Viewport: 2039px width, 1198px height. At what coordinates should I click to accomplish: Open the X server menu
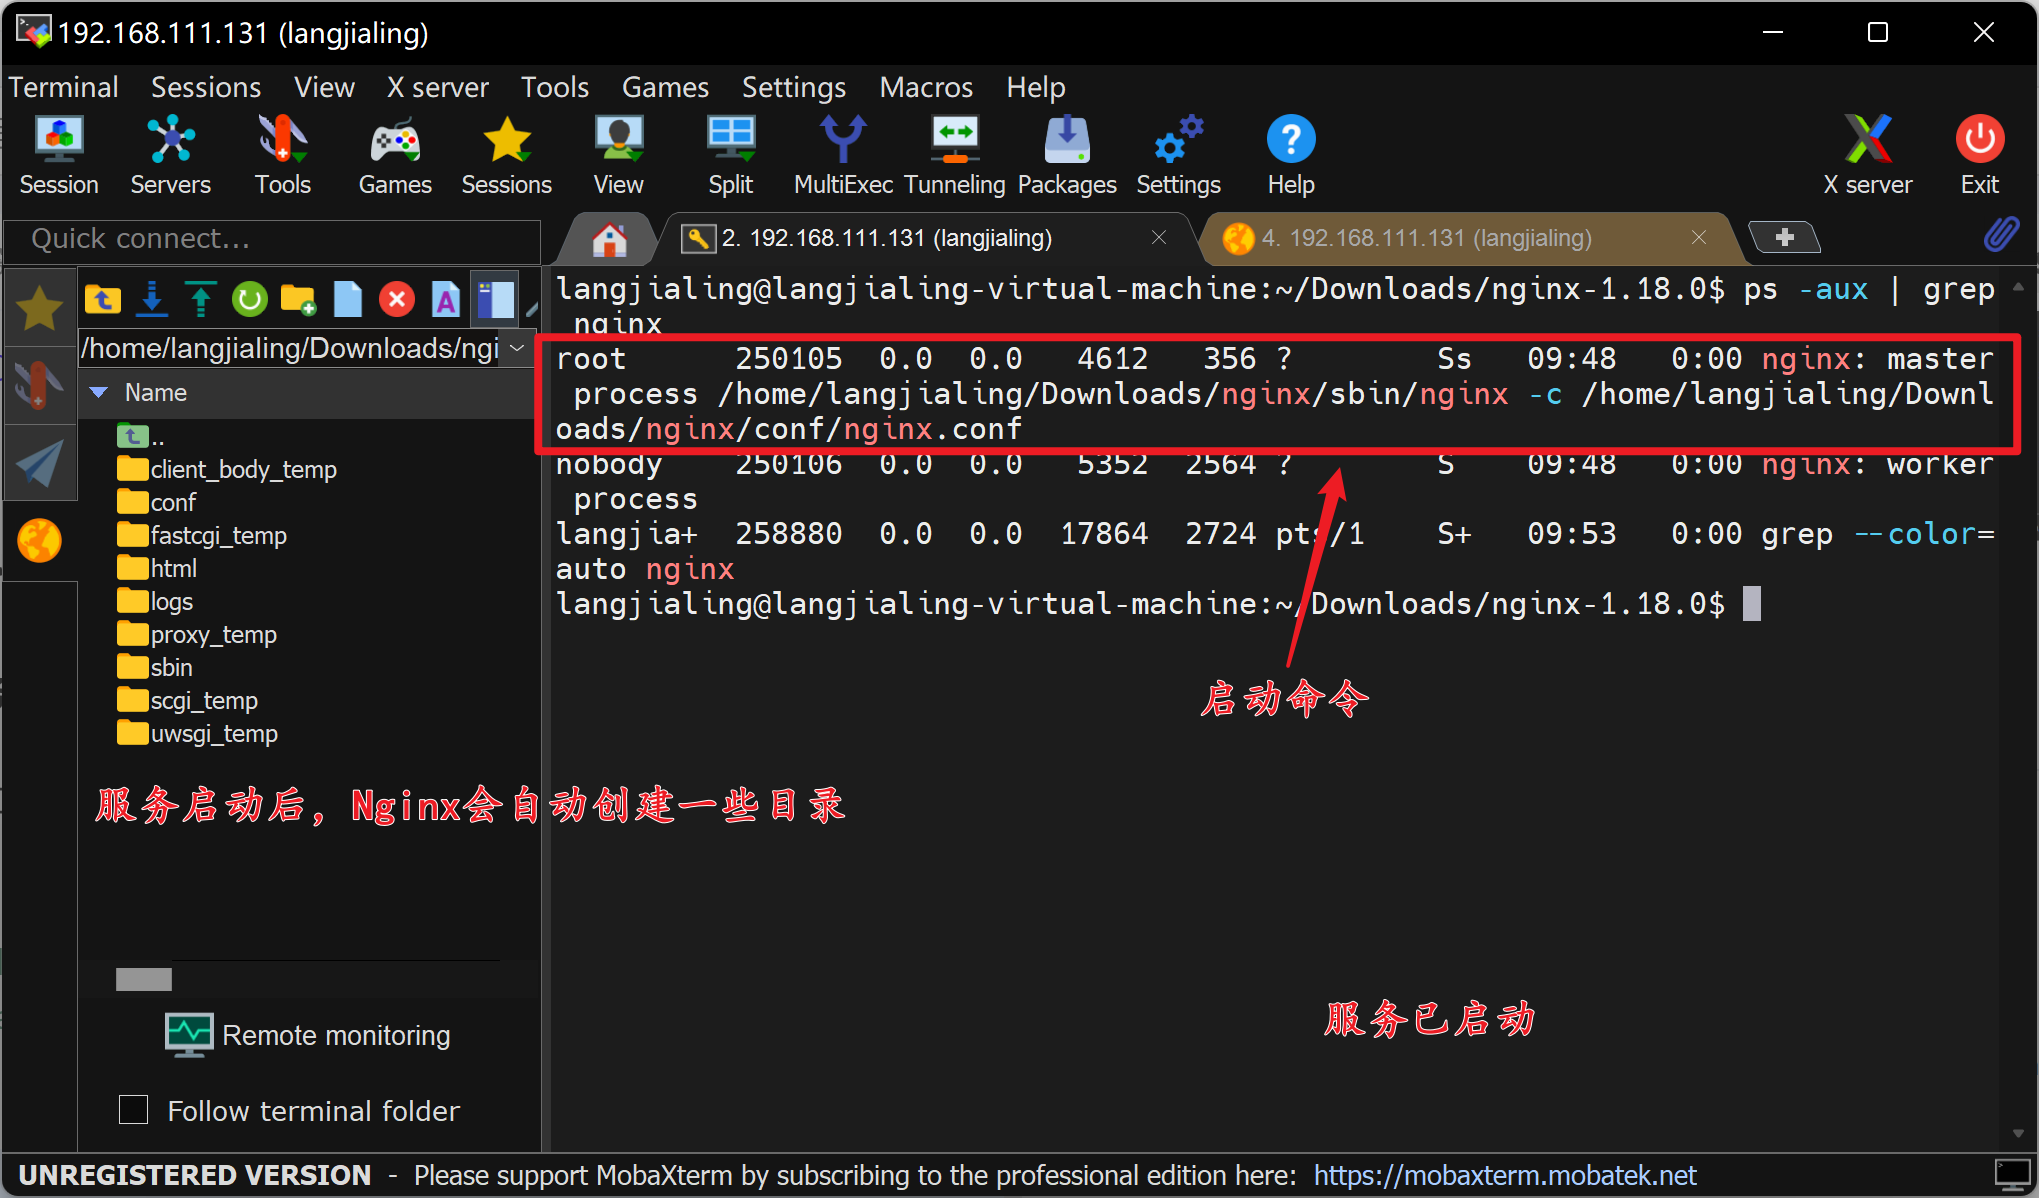point(438,87)
